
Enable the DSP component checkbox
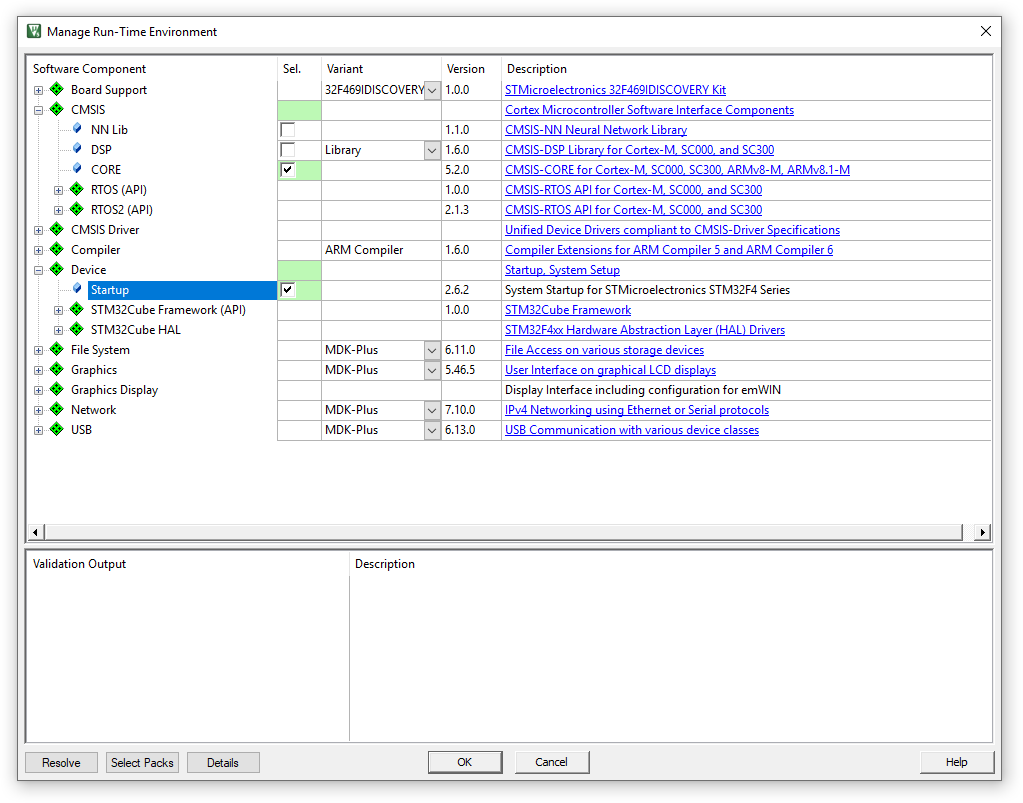[287, 149]
